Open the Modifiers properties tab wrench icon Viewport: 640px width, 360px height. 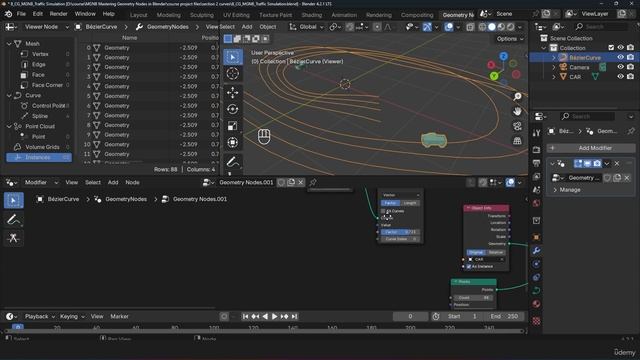pos(536,251)
